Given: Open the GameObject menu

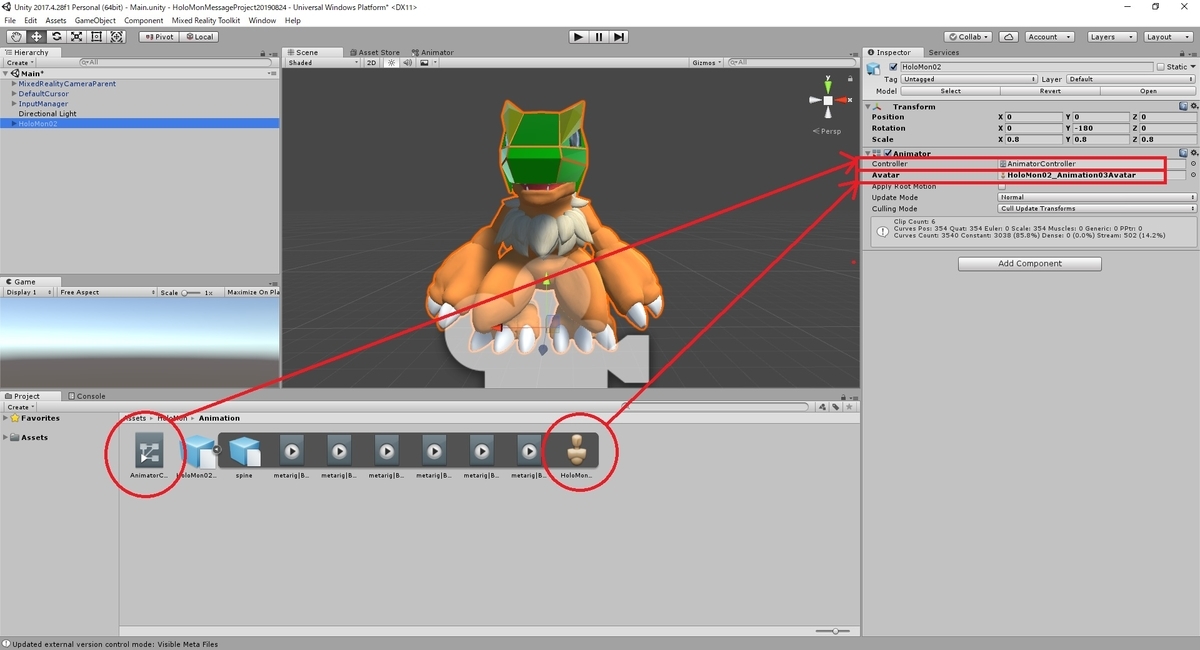Looking at the screenshot, I should [x=95, y=20].
